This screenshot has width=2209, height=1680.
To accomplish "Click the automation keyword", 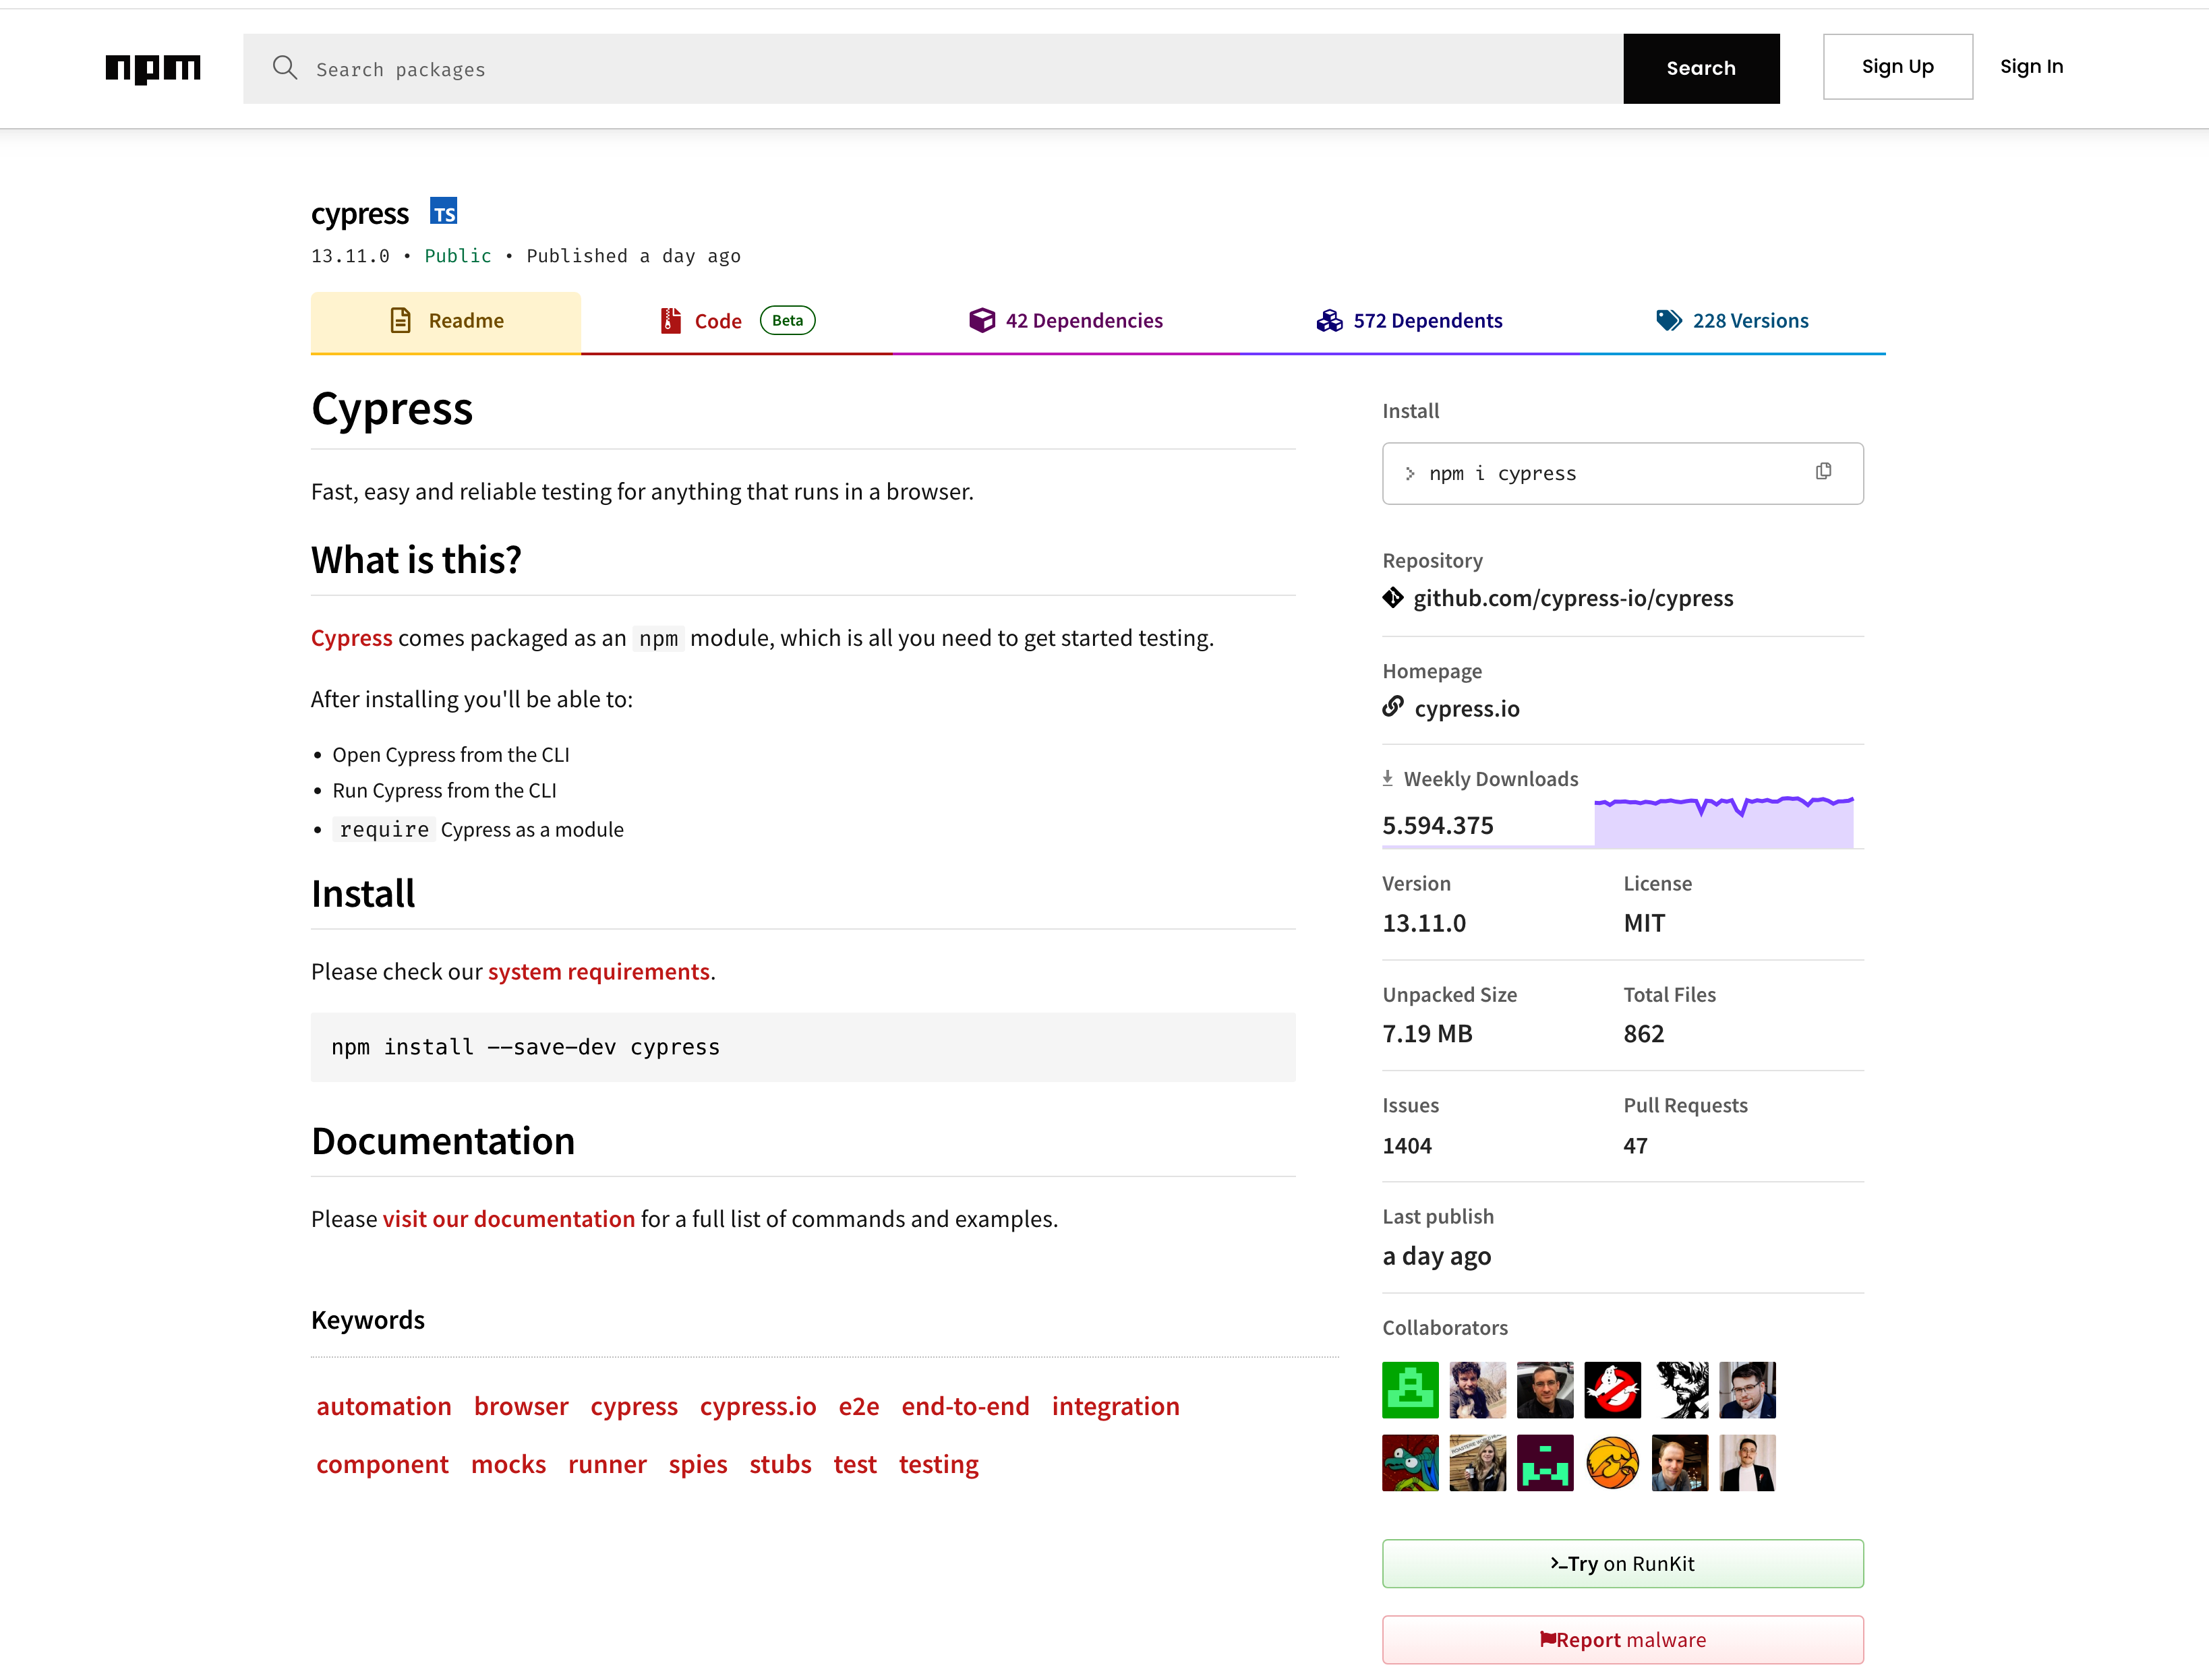I will coord(384,1406).
